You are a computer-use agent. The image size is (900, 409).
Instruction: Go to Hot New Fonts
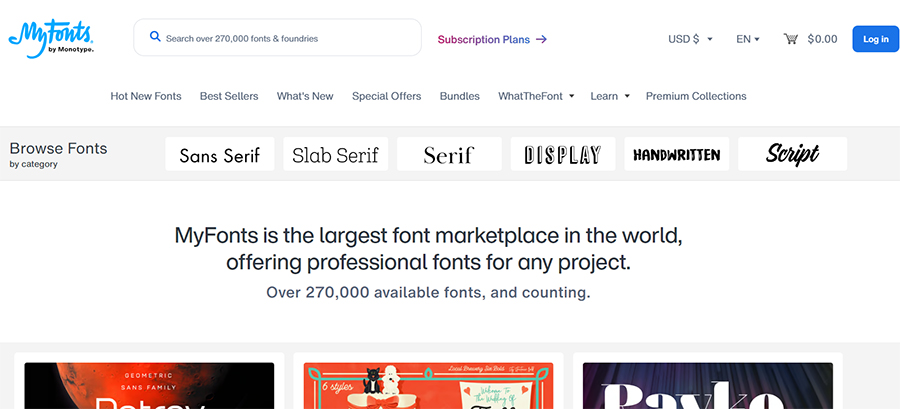click(146, 96)
